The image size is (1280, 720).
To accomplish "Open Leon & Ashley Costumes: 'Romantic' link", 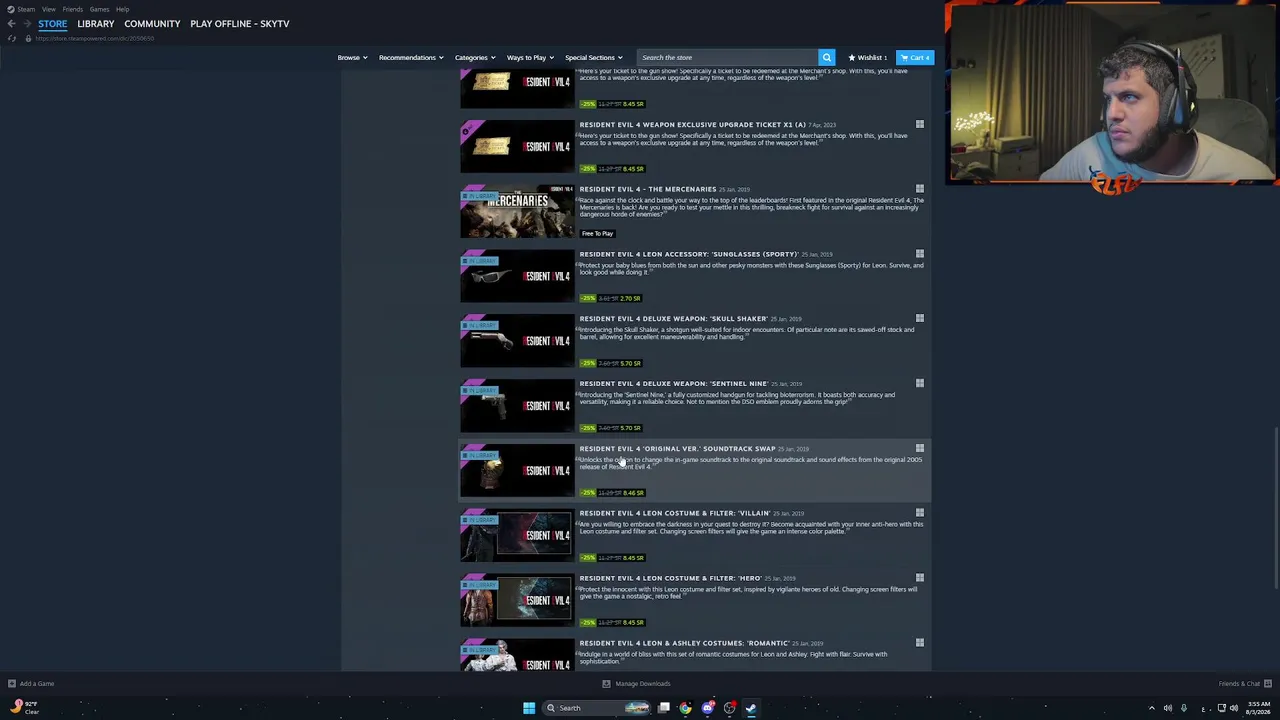I will click(684, 643).
